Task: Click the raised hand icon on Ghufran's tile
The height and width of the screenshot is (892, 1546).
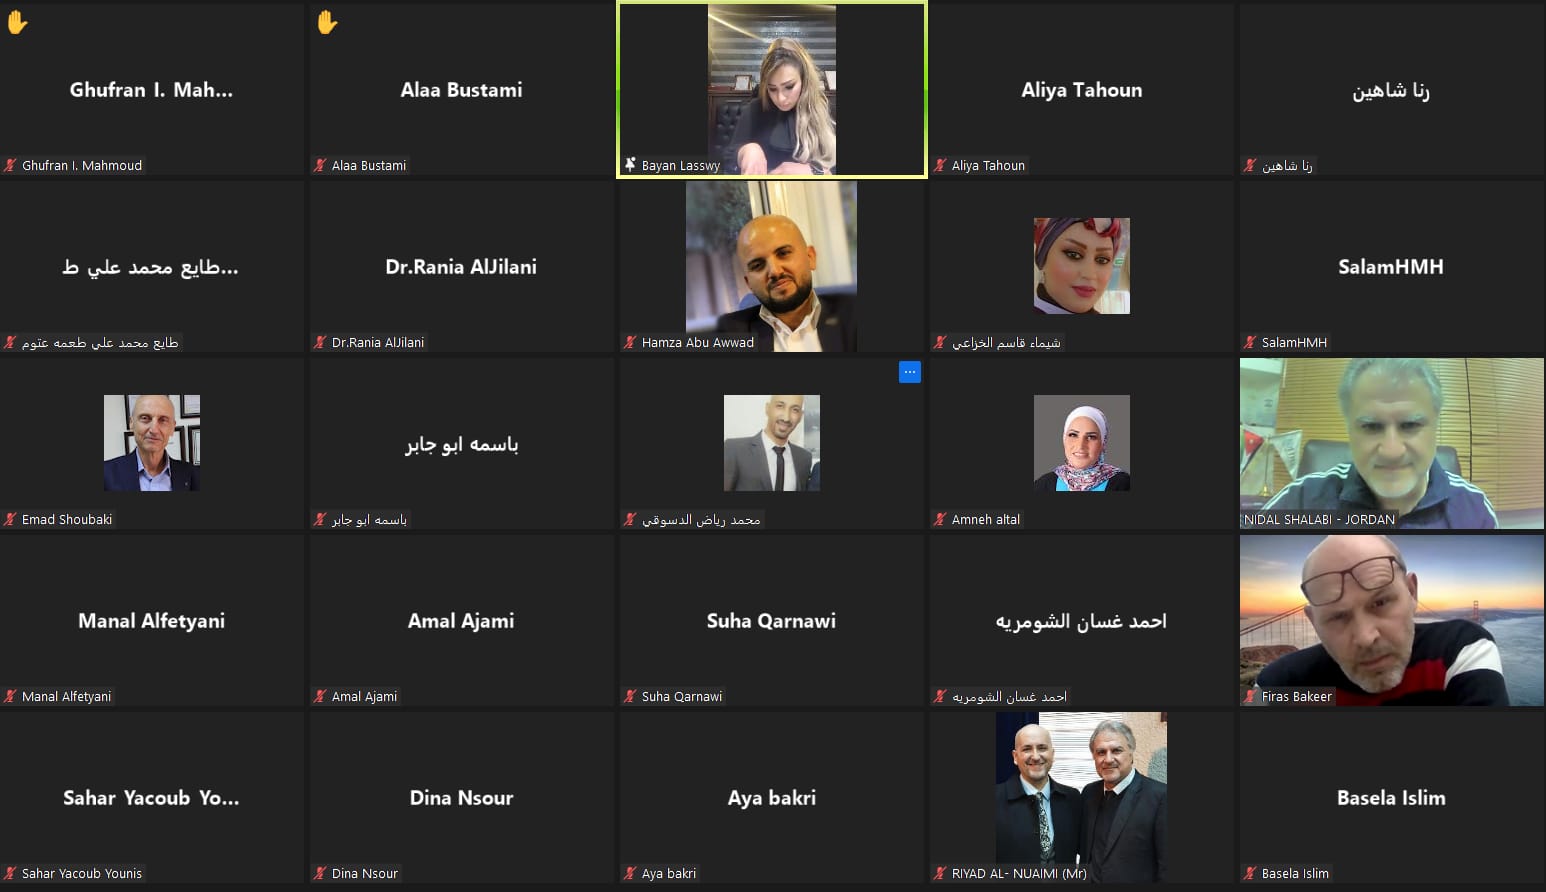Action: coord(17,22)
